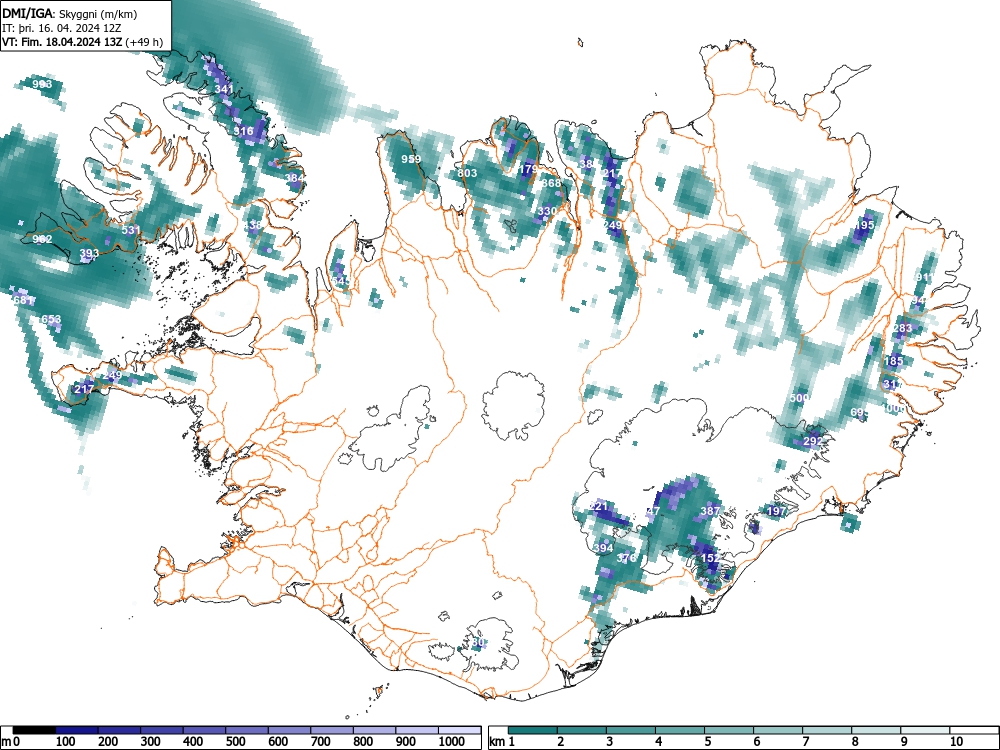
Task: Choose the dark teal swatch between 1 and 2 km
Action: pyautogui.click(x=533, y=730)
